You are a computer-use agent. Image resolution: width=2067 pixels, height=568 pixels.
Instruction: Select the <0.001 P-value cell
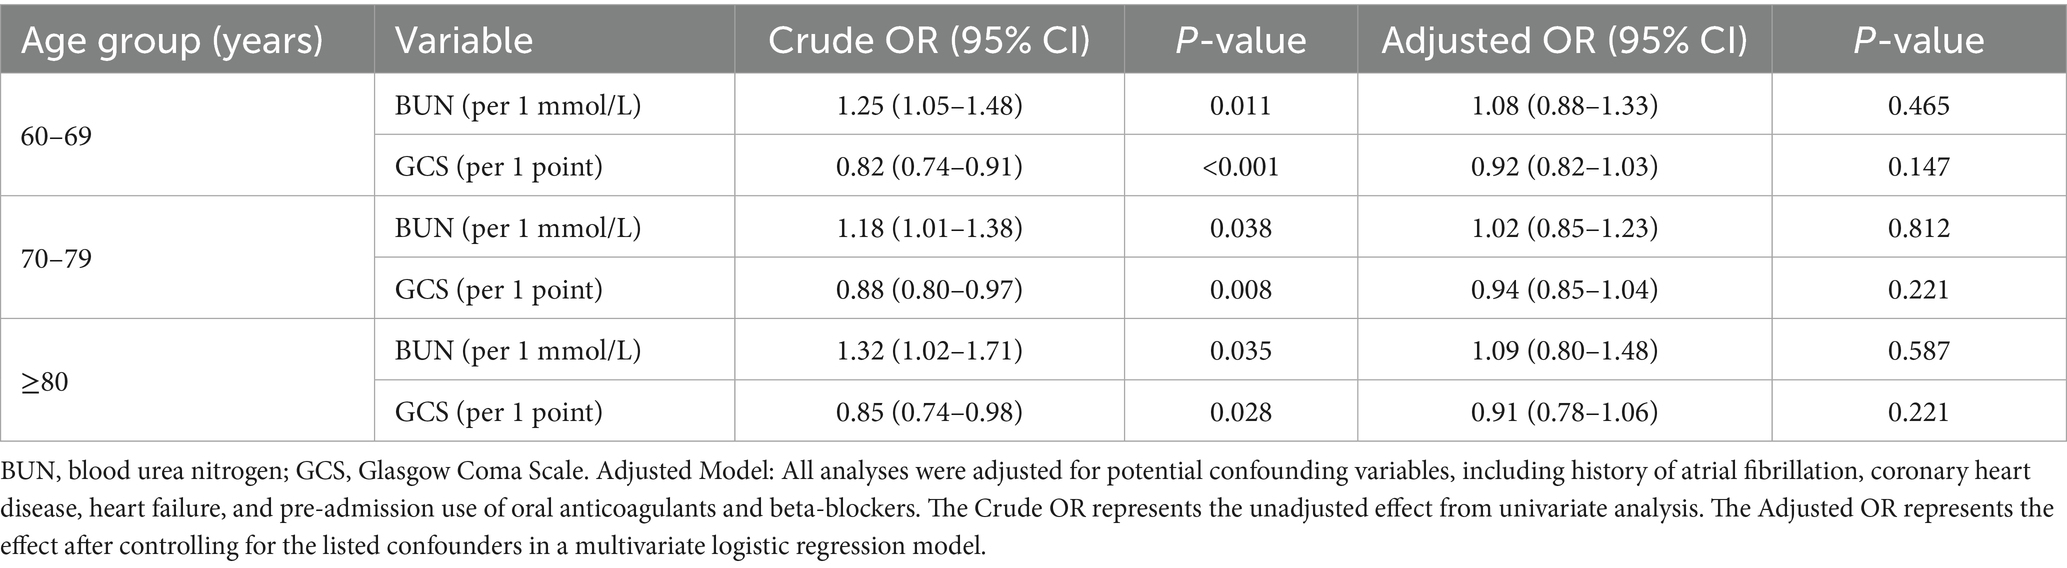pyautogui.click(x=1240, y=167)
